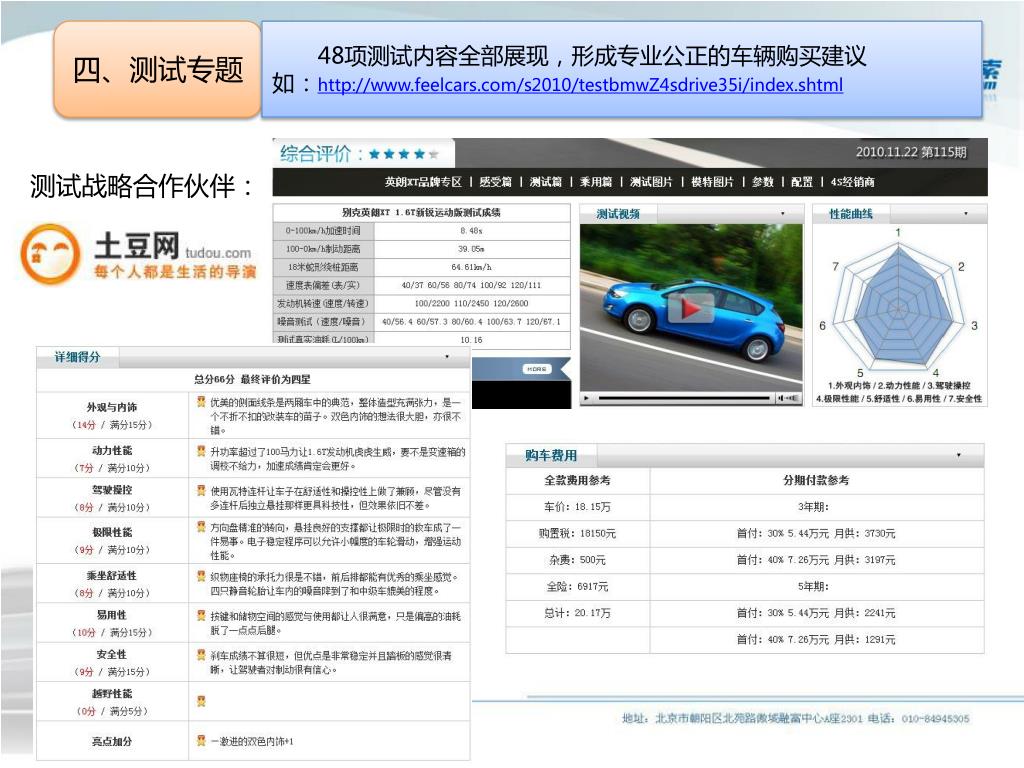1024x768 pixels.
Task: Go to the 乘用篇 section
Action: [x=596, y=182]
